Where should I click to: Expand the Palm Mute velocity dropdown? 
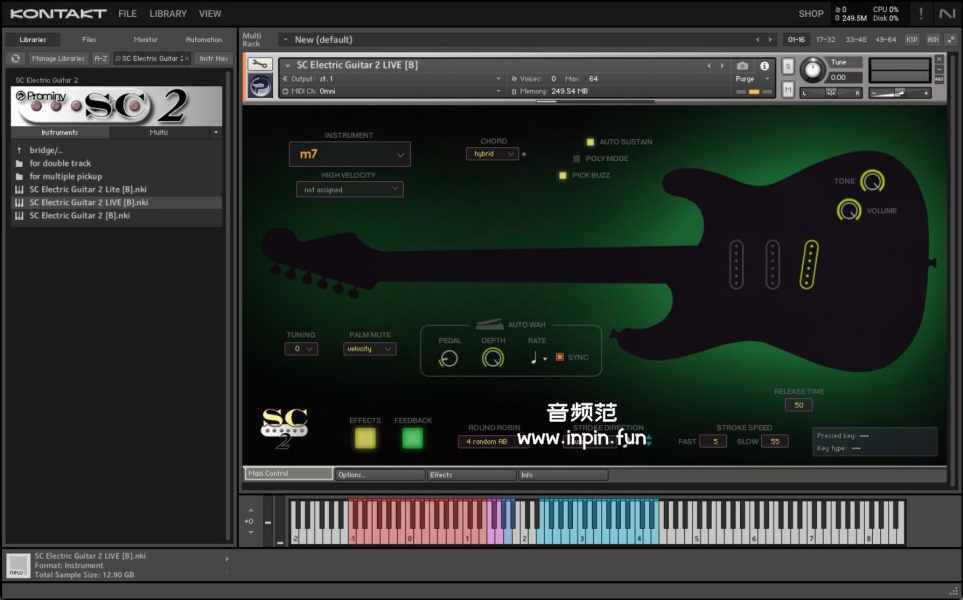[369, 349]
